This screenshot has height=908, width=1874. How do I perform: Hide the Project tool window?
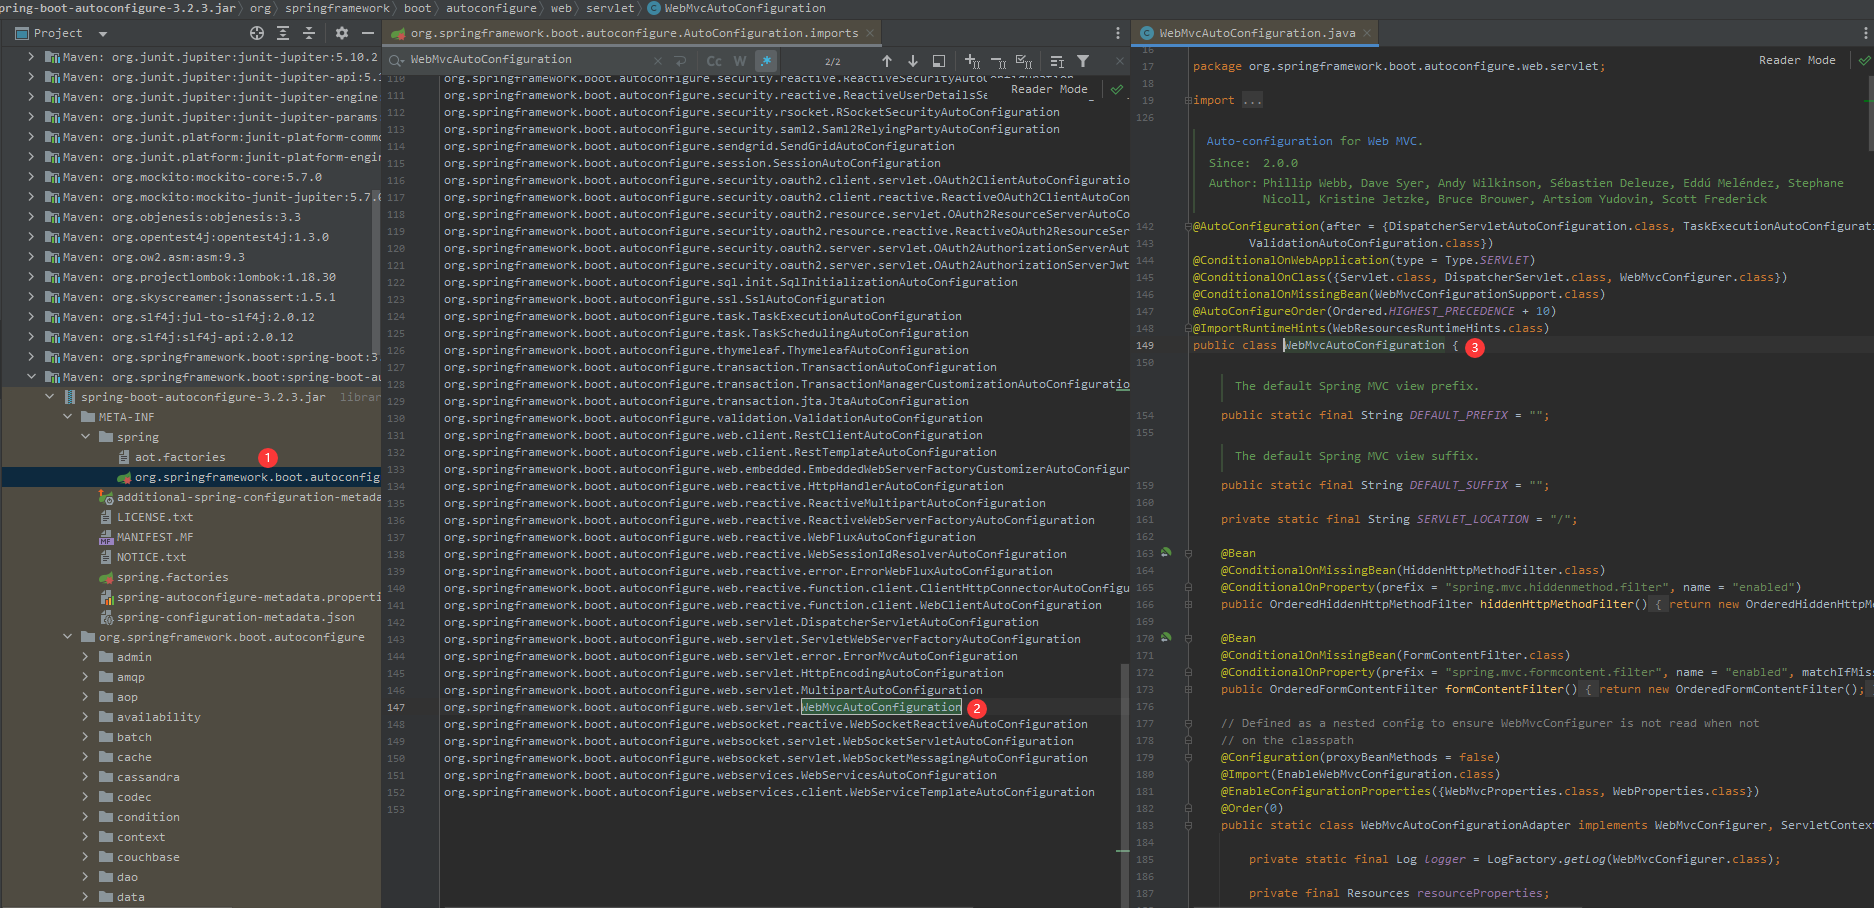point(367,33)
